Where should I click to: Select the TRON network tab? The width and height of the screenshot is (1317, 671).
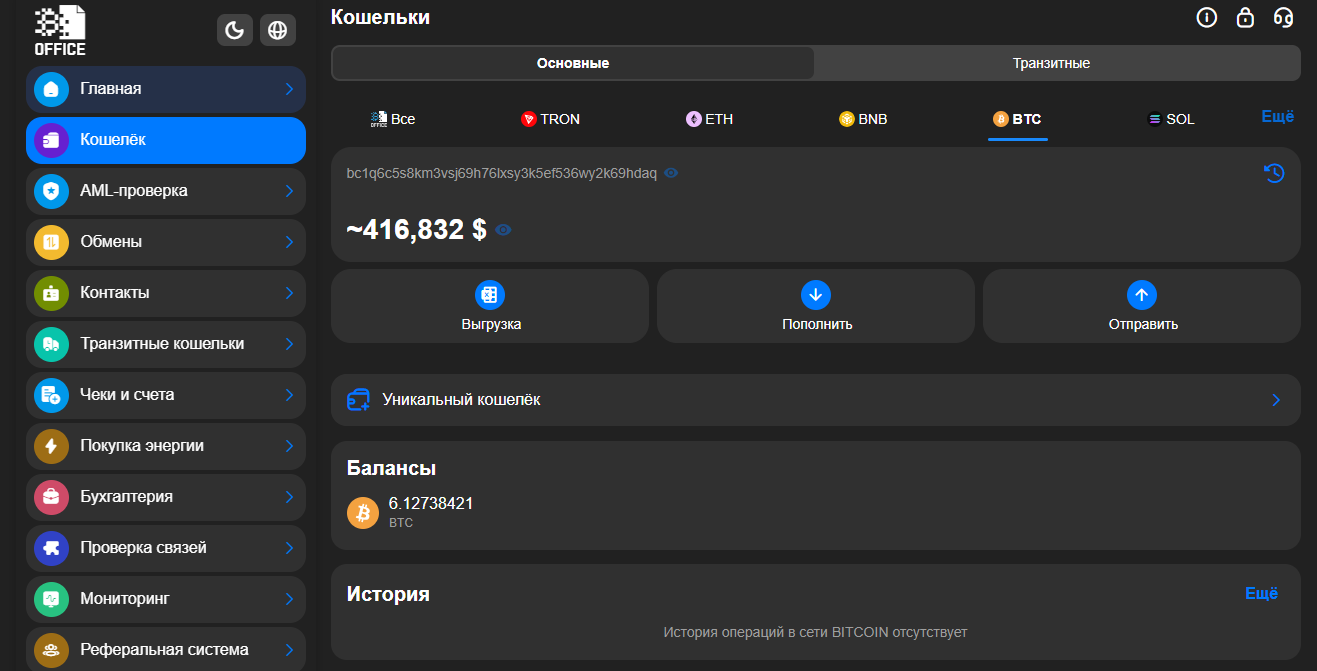pyautogui.click(x=550, y=119)
